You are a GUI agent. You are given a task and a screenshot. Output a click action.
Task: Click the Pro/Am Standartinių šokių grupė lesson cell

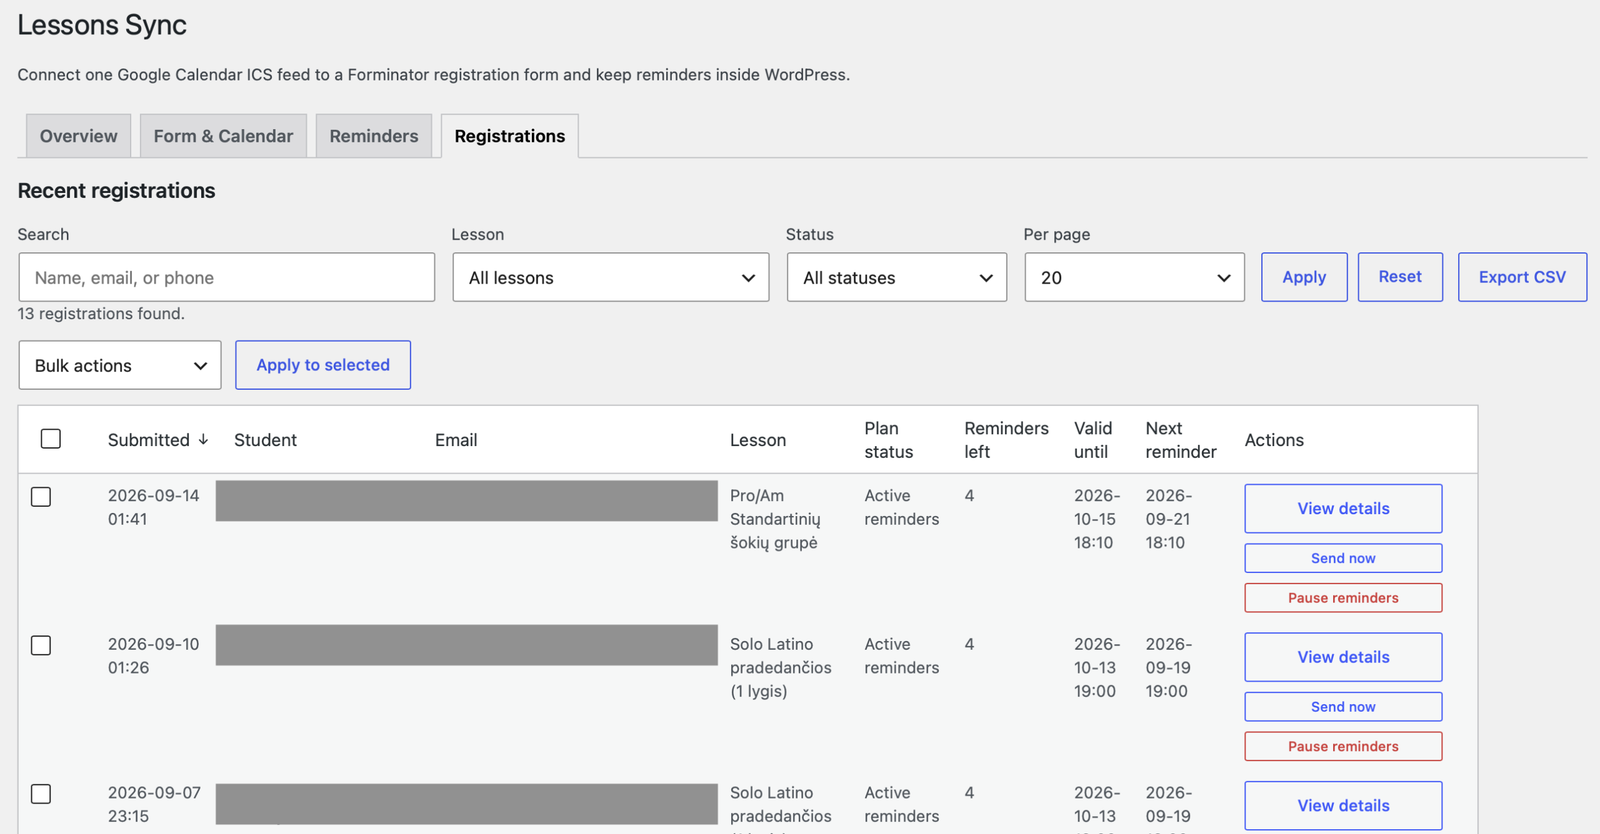click(x=775, y=519)
